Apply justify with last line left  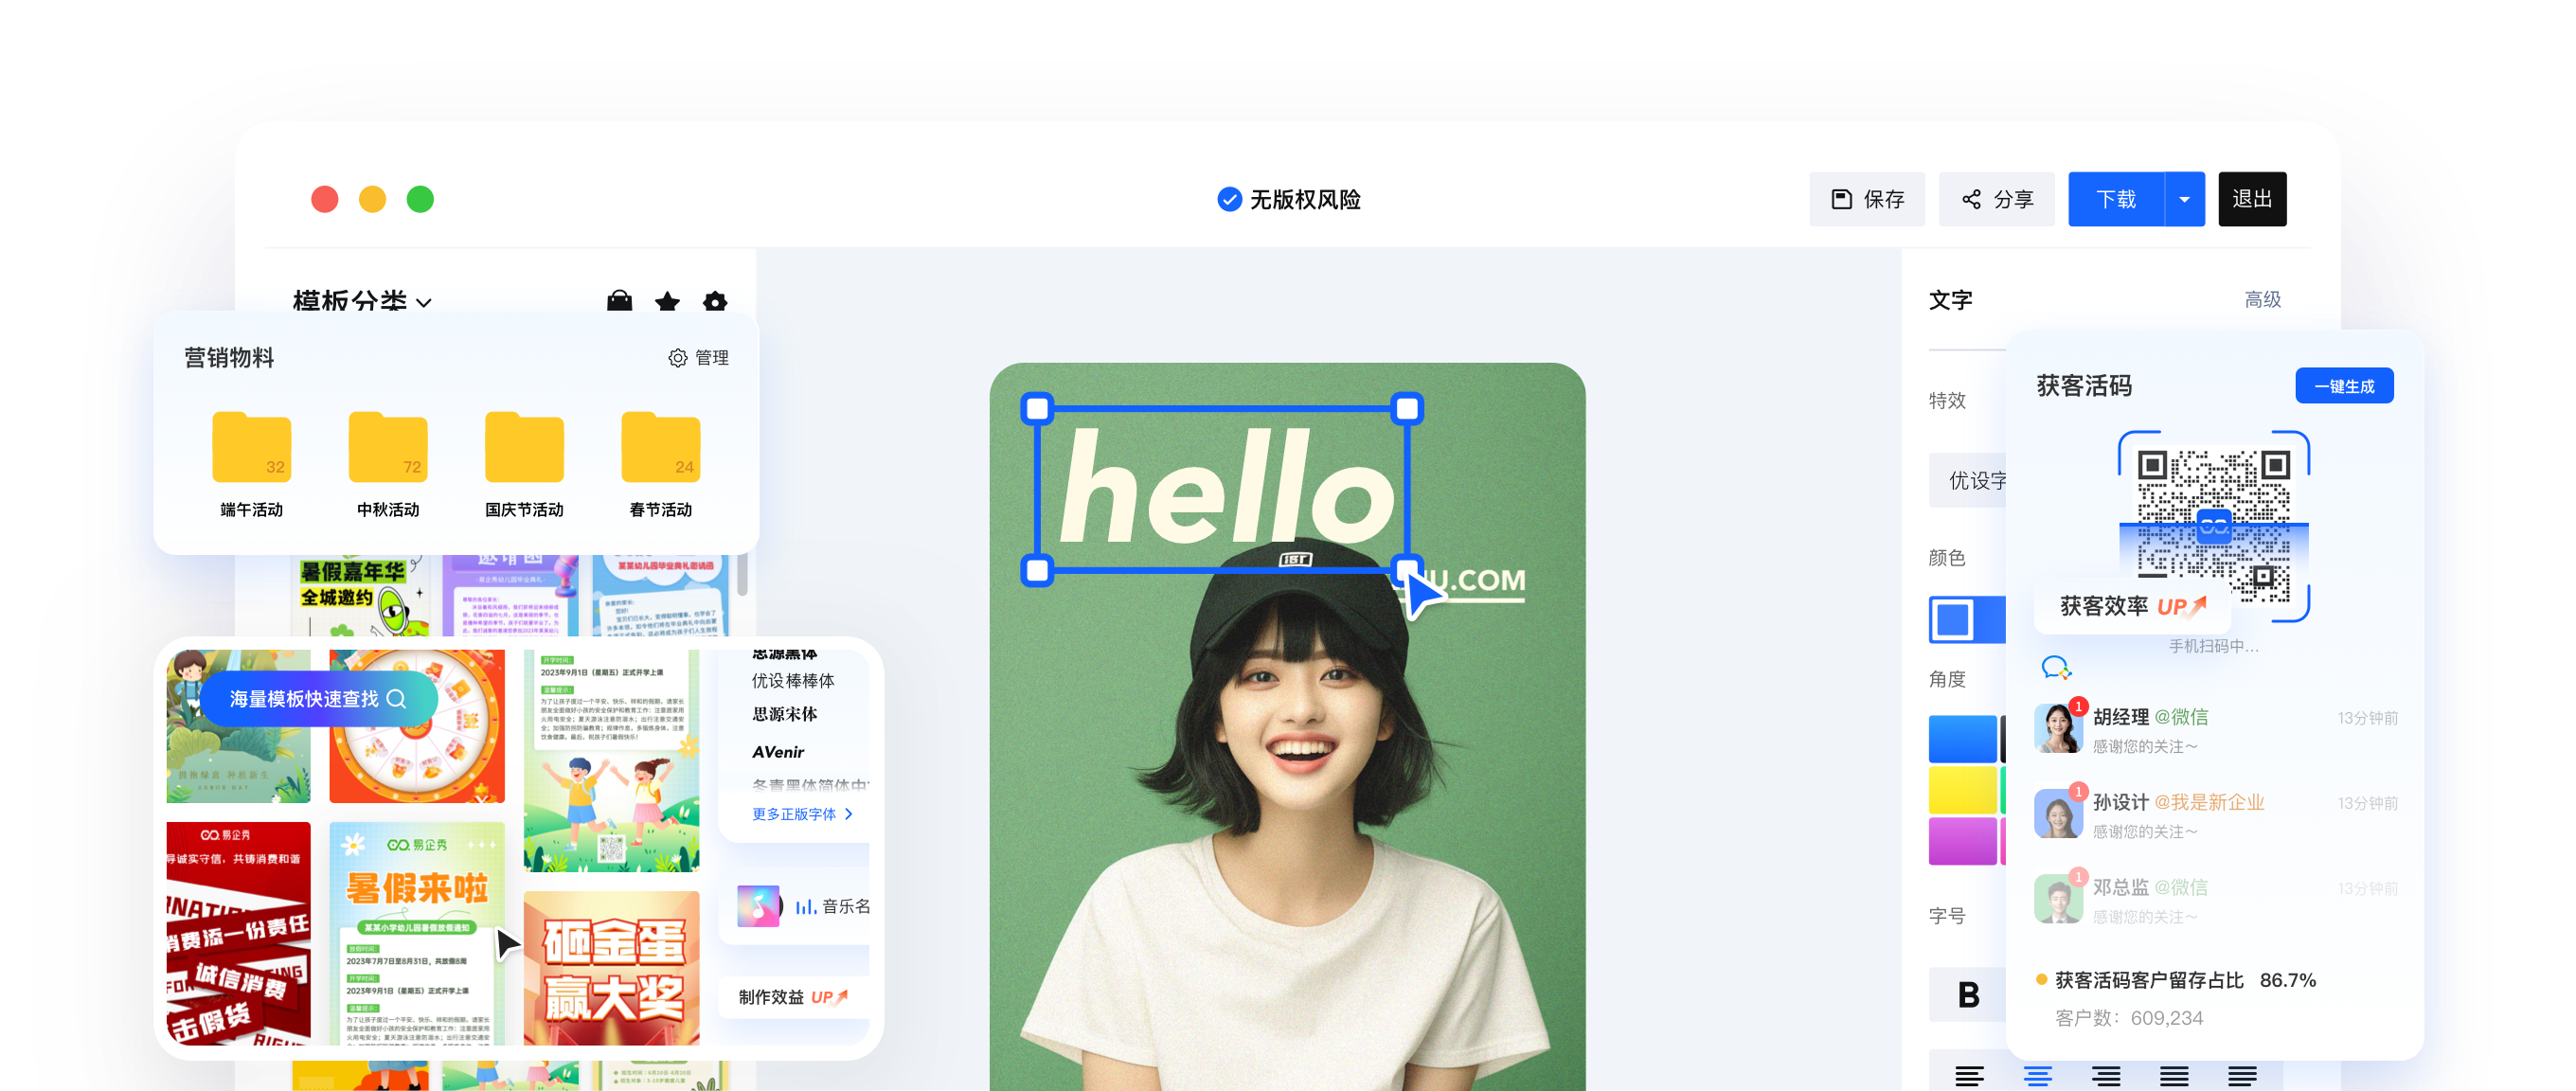[2241, 1075]
